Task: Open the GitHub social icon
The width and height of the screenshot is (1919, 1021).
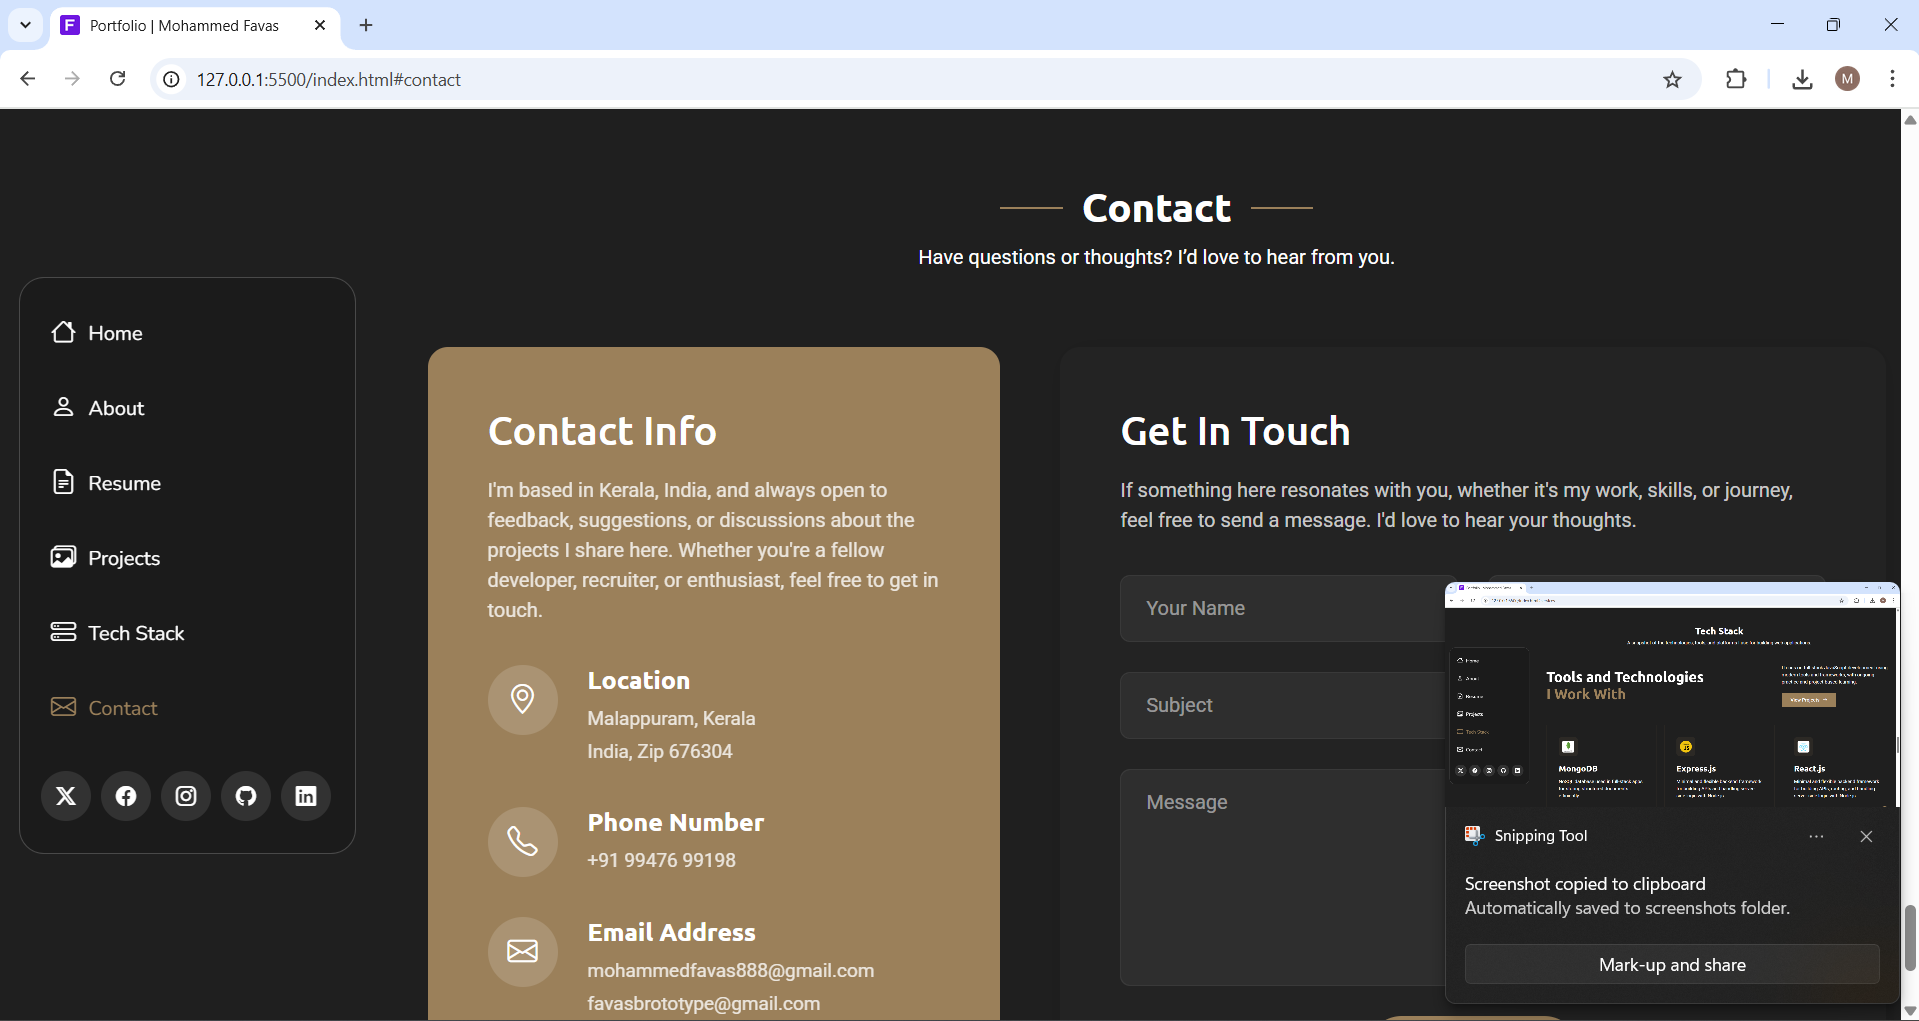Action: tap(246, 796)
